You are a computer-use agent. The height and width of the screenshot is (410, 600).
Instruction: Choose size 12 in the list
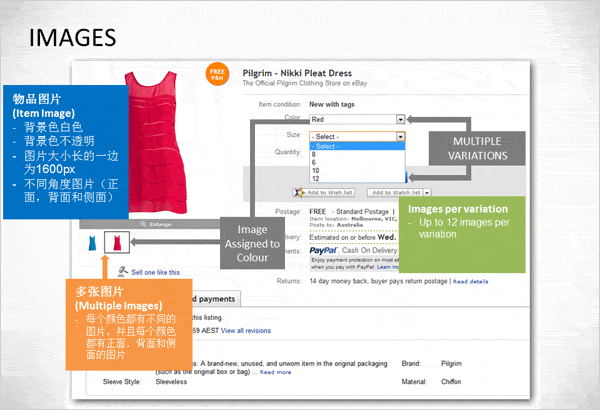tap(357, 179)
